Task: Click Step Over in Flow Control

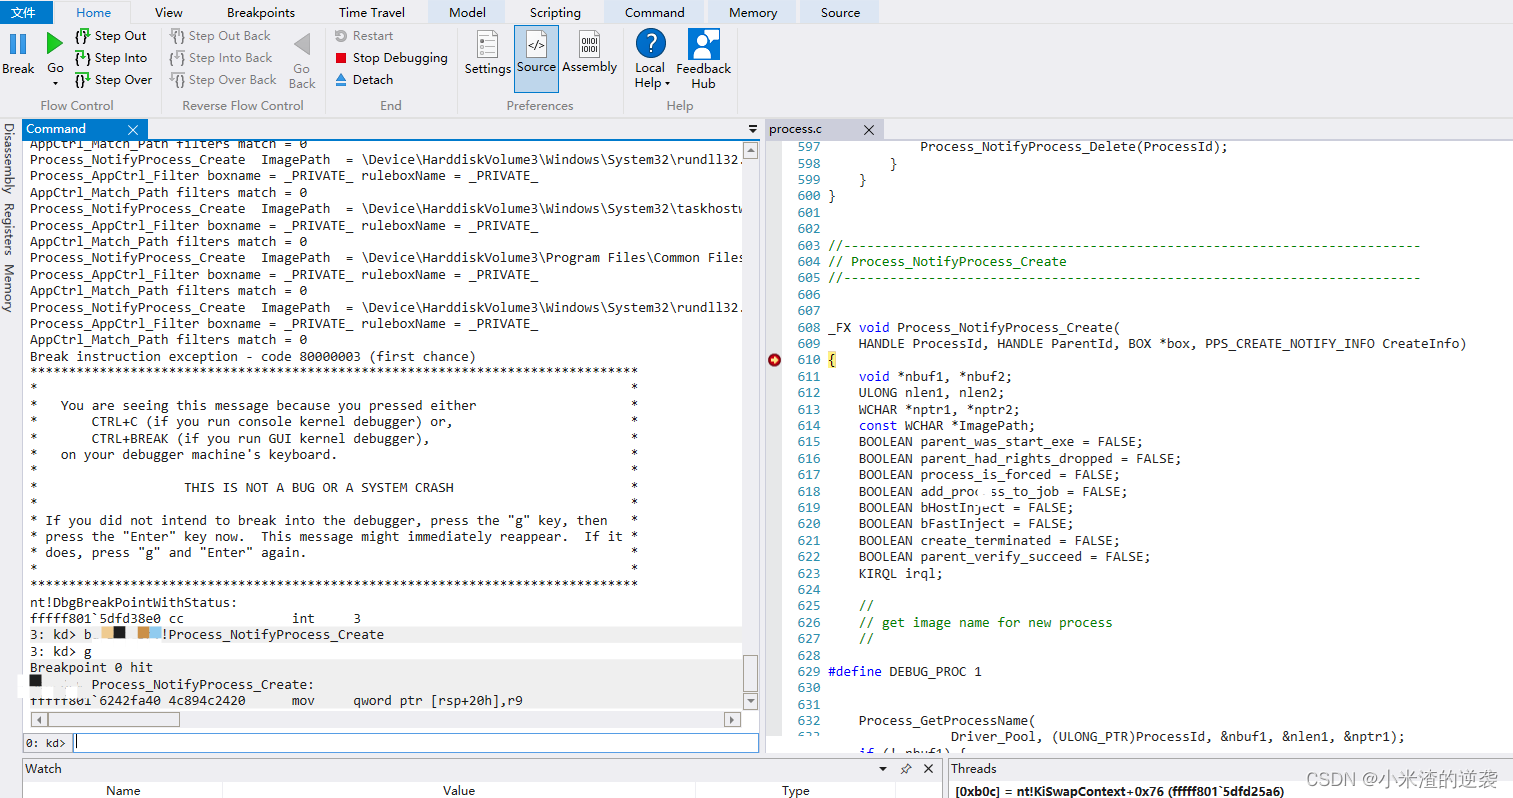Action: (114, 80)
